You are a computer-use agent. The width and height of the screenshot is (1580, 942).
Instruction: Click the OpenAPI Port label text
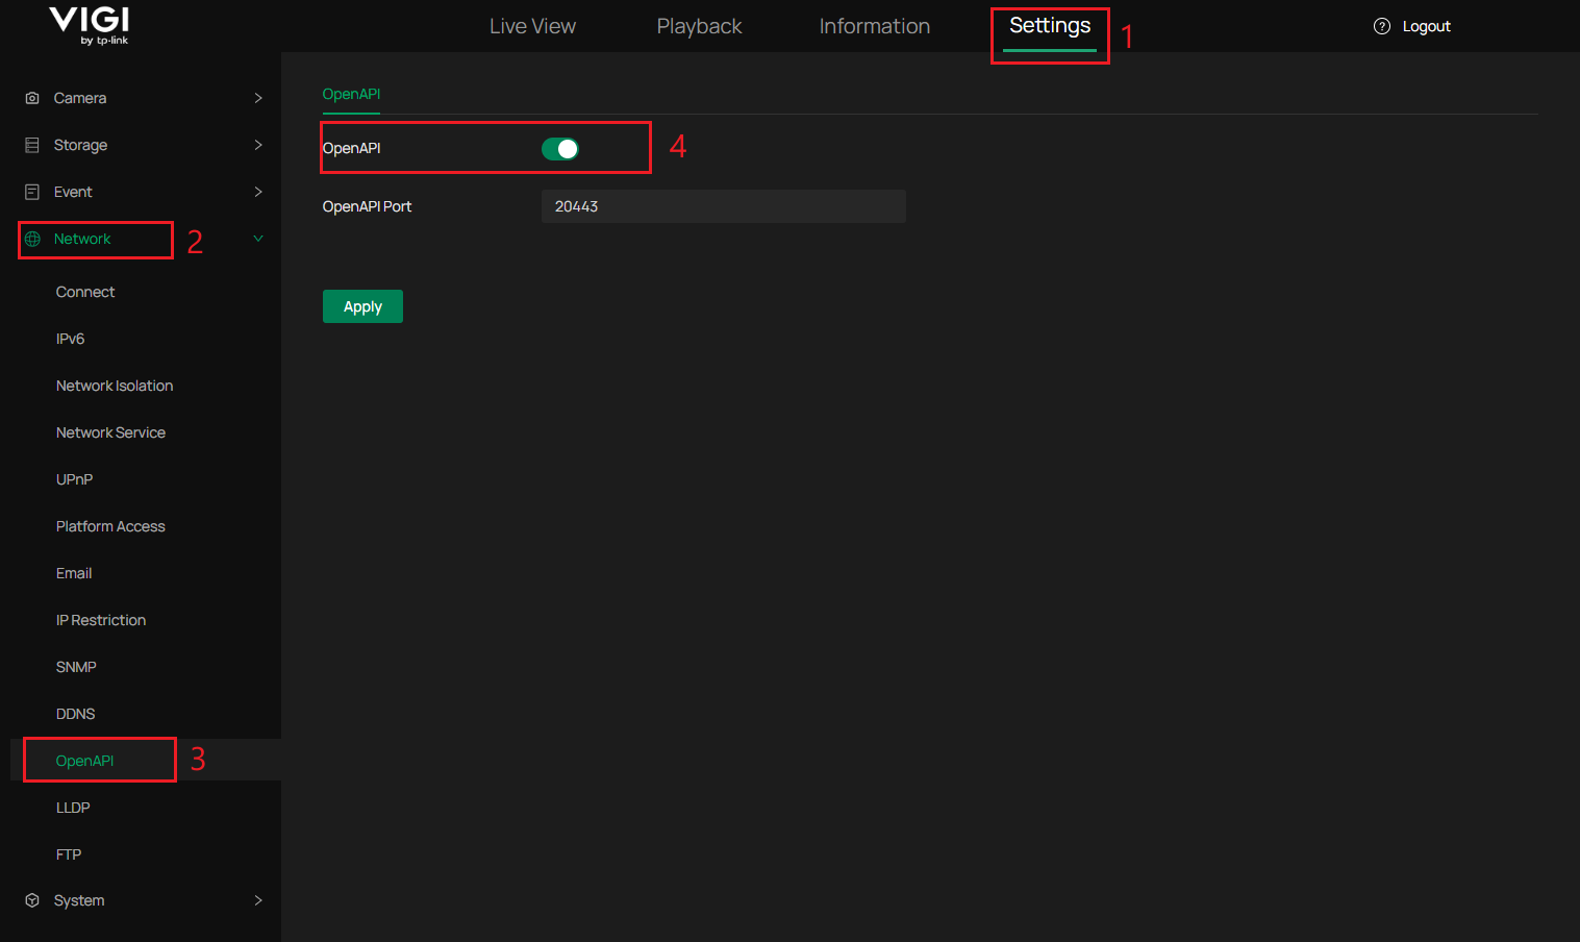[367, 206]
